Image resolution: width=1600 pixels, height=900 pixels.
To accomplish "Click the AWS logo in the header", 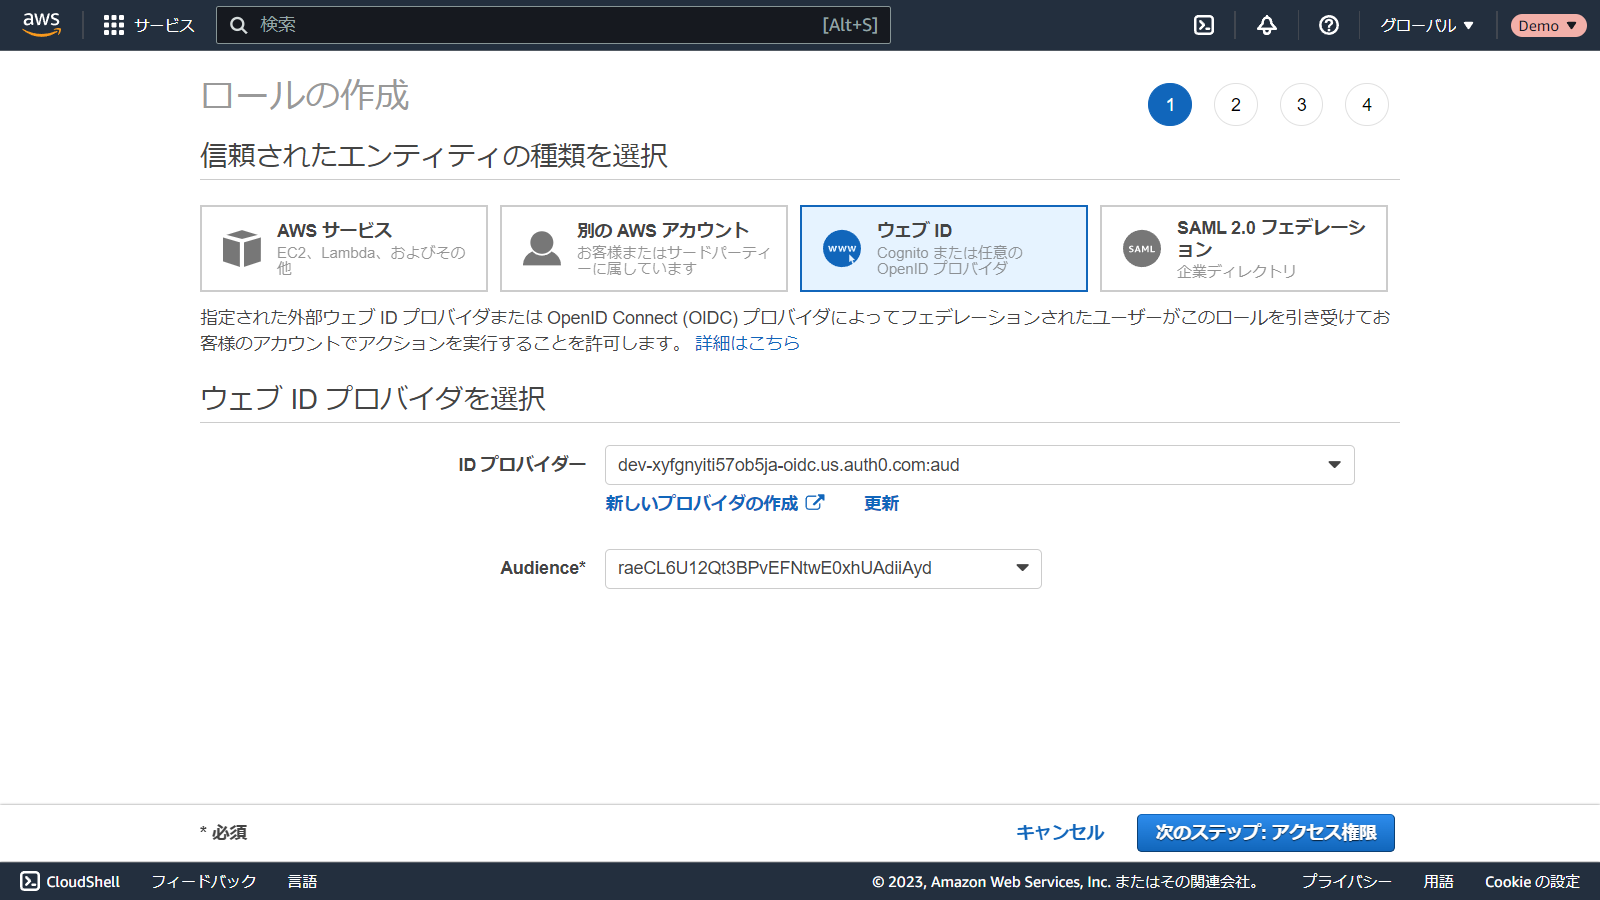I will (41, 25).
